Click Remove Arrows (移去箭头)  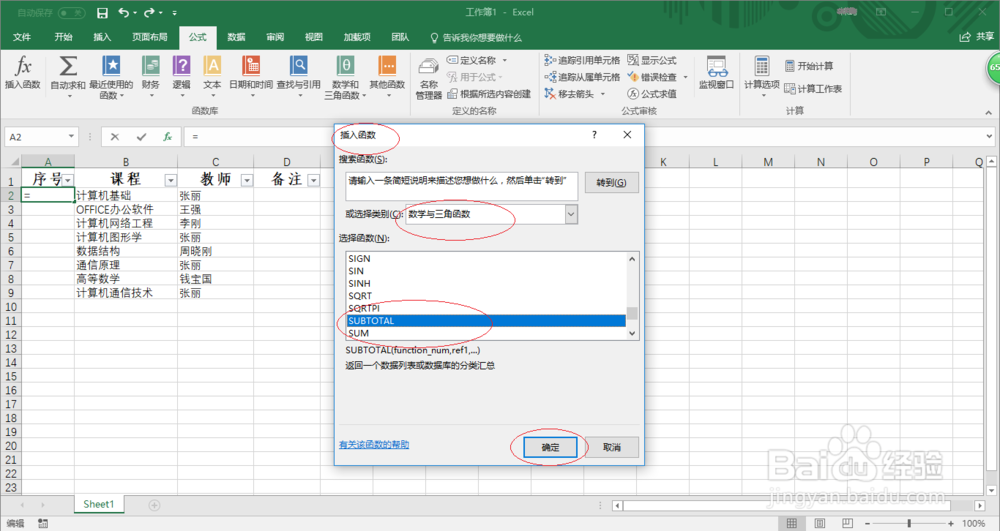coord(570,94)
